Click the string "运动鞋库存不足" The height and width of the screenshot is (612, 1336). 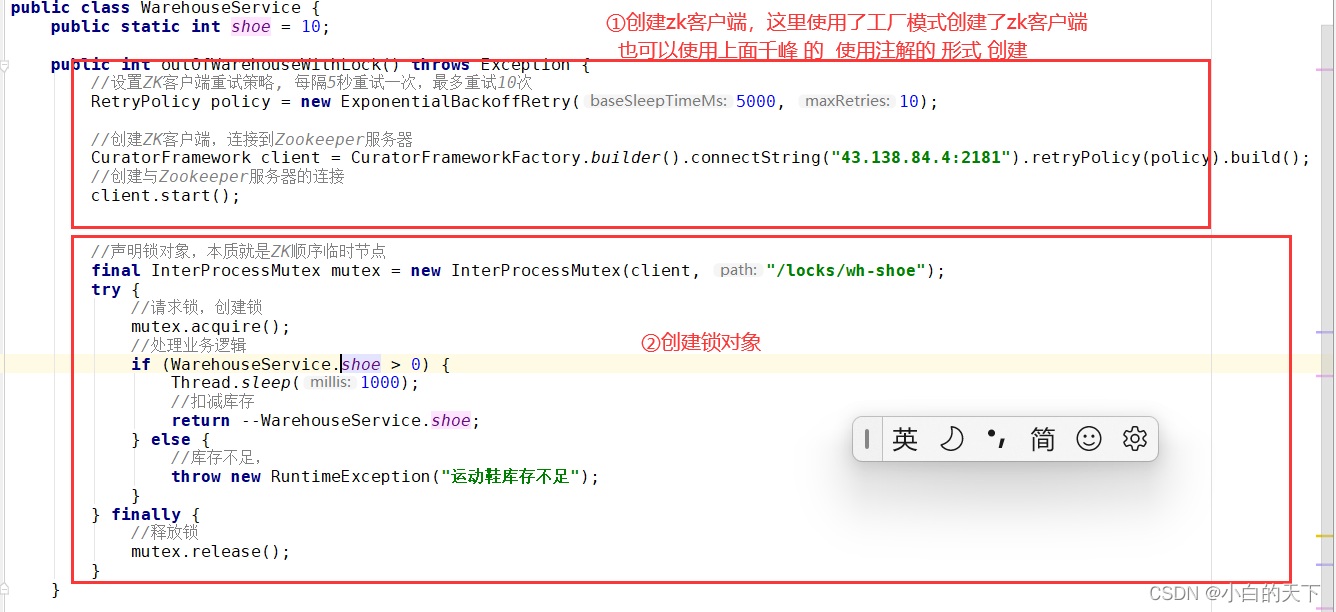(511, 476)
